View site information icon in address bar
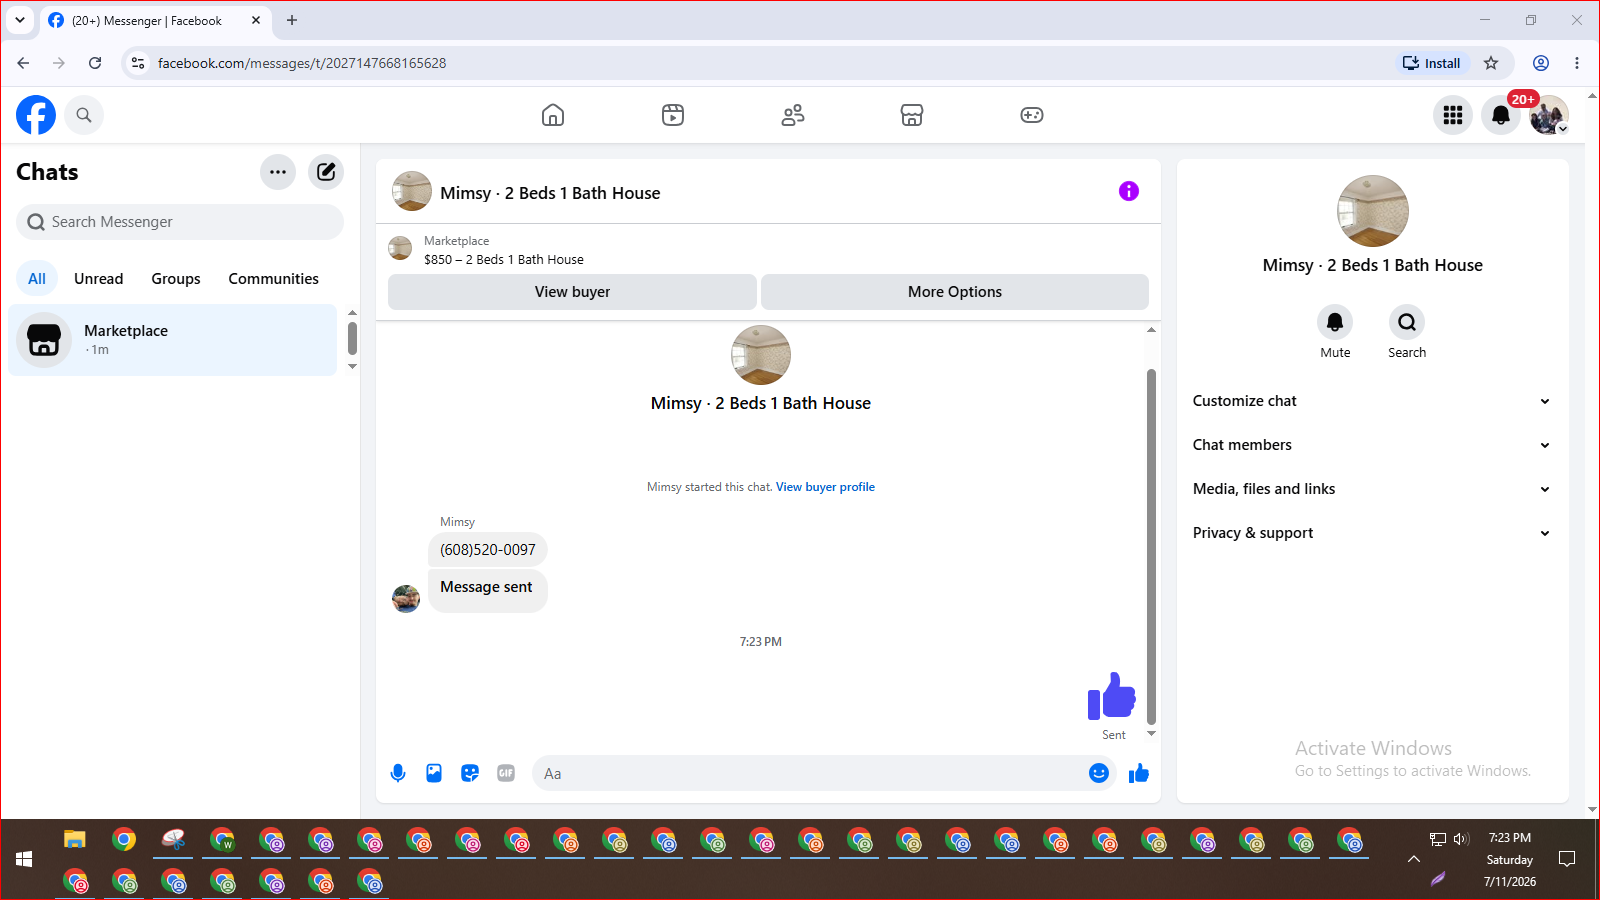 tap(138, 63)
